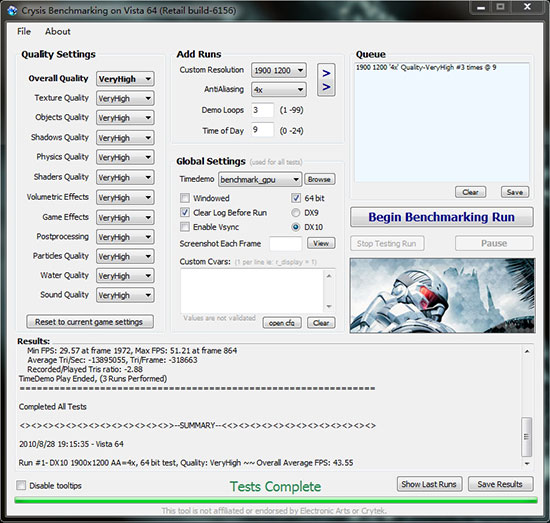Click the Results scrollbar thumb

526,436
